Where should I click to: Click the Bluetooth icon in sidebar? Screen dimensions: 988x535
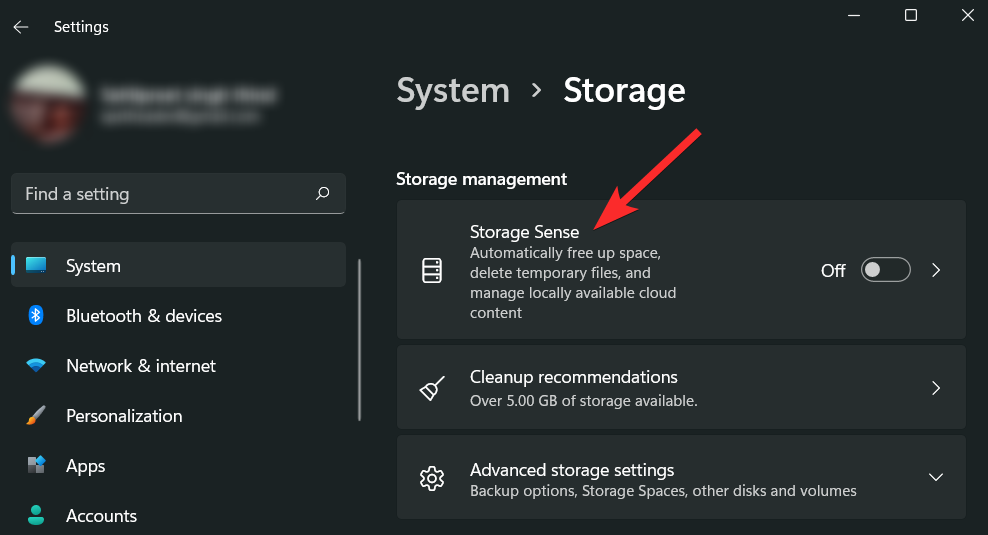36,316
